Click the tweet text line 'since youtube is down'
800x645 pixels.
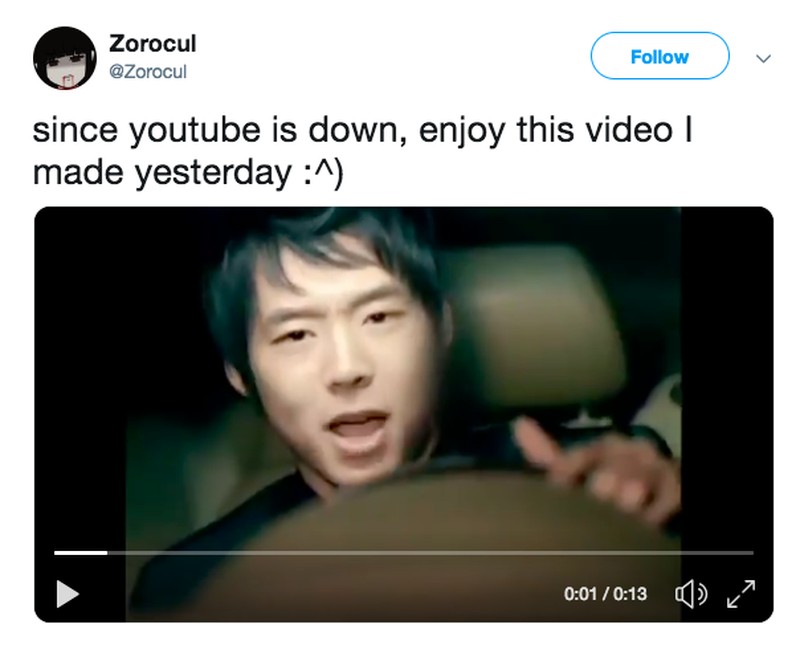pyautogui.click(x=215, y=130)
